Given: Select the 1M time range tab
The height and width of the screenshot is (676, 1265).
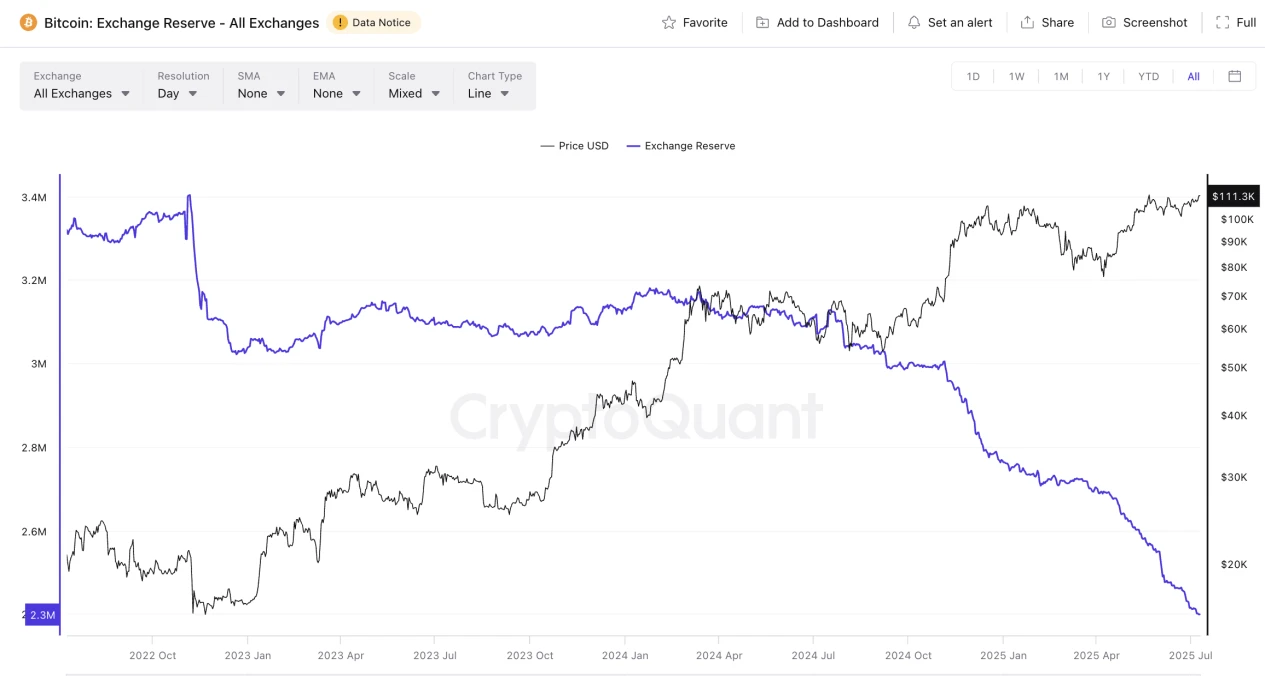Looking at the screenshot, I should point(1061,76).
